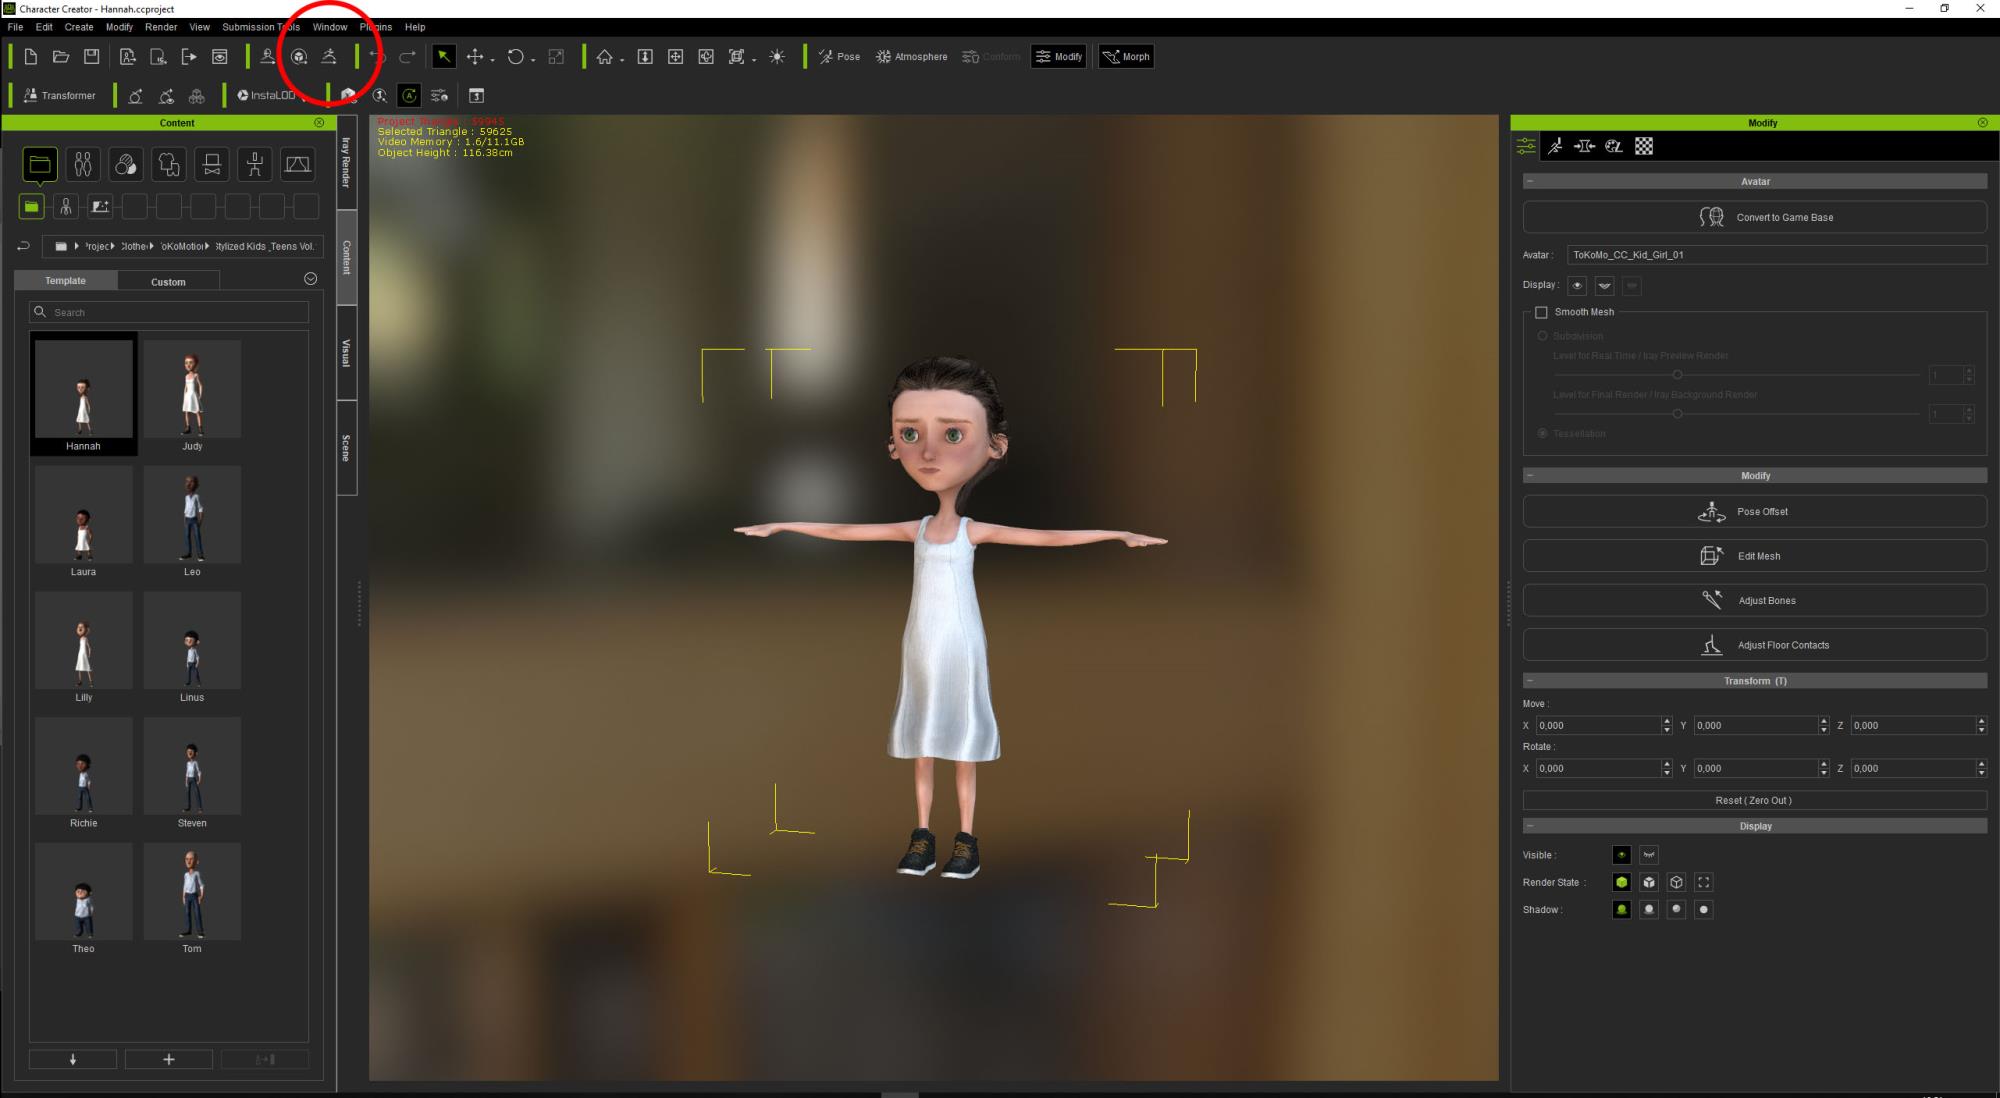This screenshot has width=2000, height=1098.
Task: Click the green-highlighted A circle icon
Action: 409,96
